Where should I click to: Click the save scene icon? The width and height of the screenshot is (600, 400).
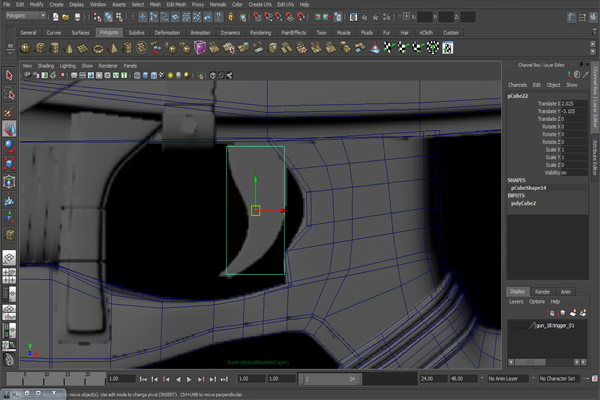point(77,17)
